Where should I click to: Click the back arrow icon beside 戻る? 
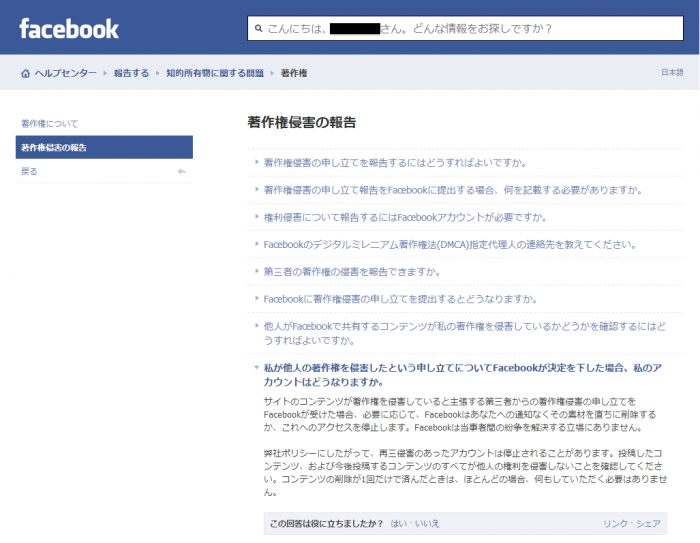click(x=181, y=171)
